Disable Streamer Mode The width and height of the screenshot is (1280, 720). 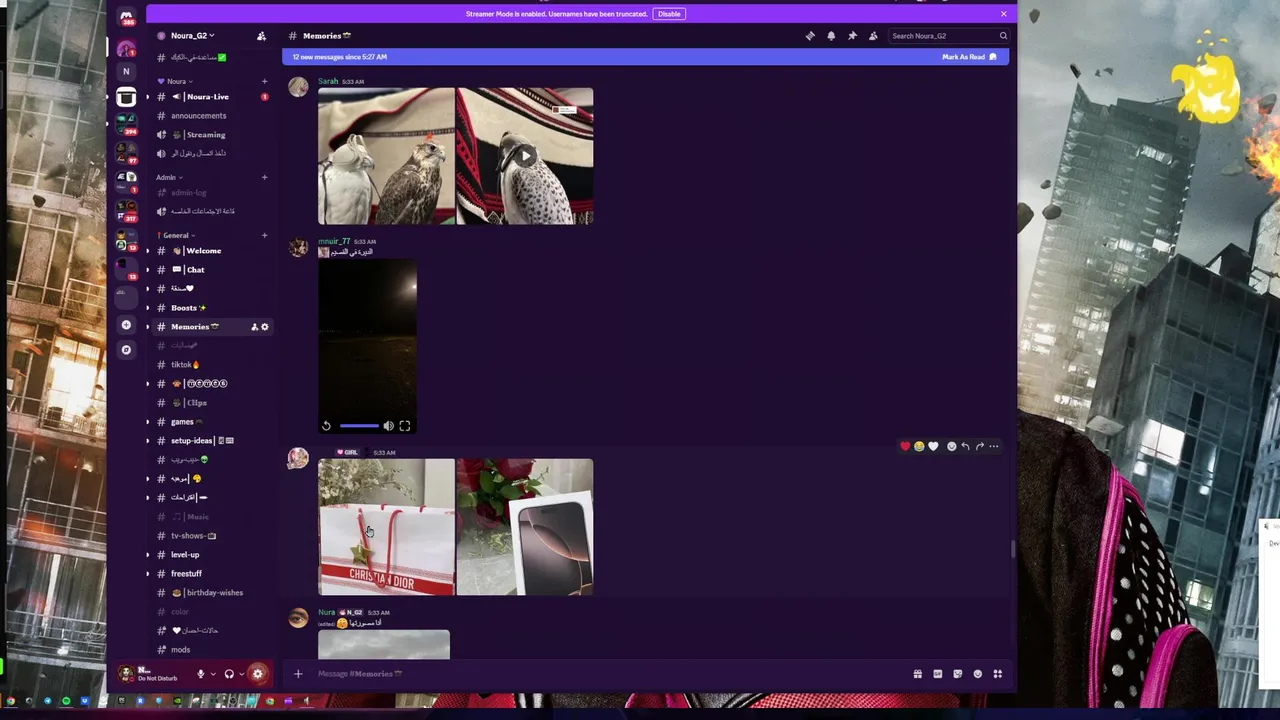[x=669, y=14]
